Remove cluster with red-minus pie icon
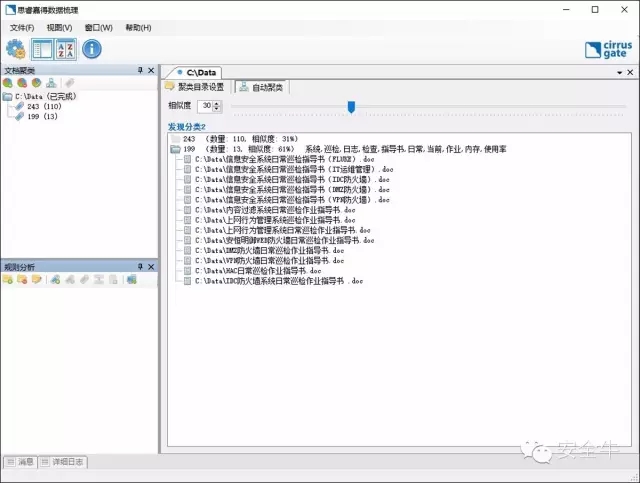Viewport: 640px width, 483px height. (22, 83)
